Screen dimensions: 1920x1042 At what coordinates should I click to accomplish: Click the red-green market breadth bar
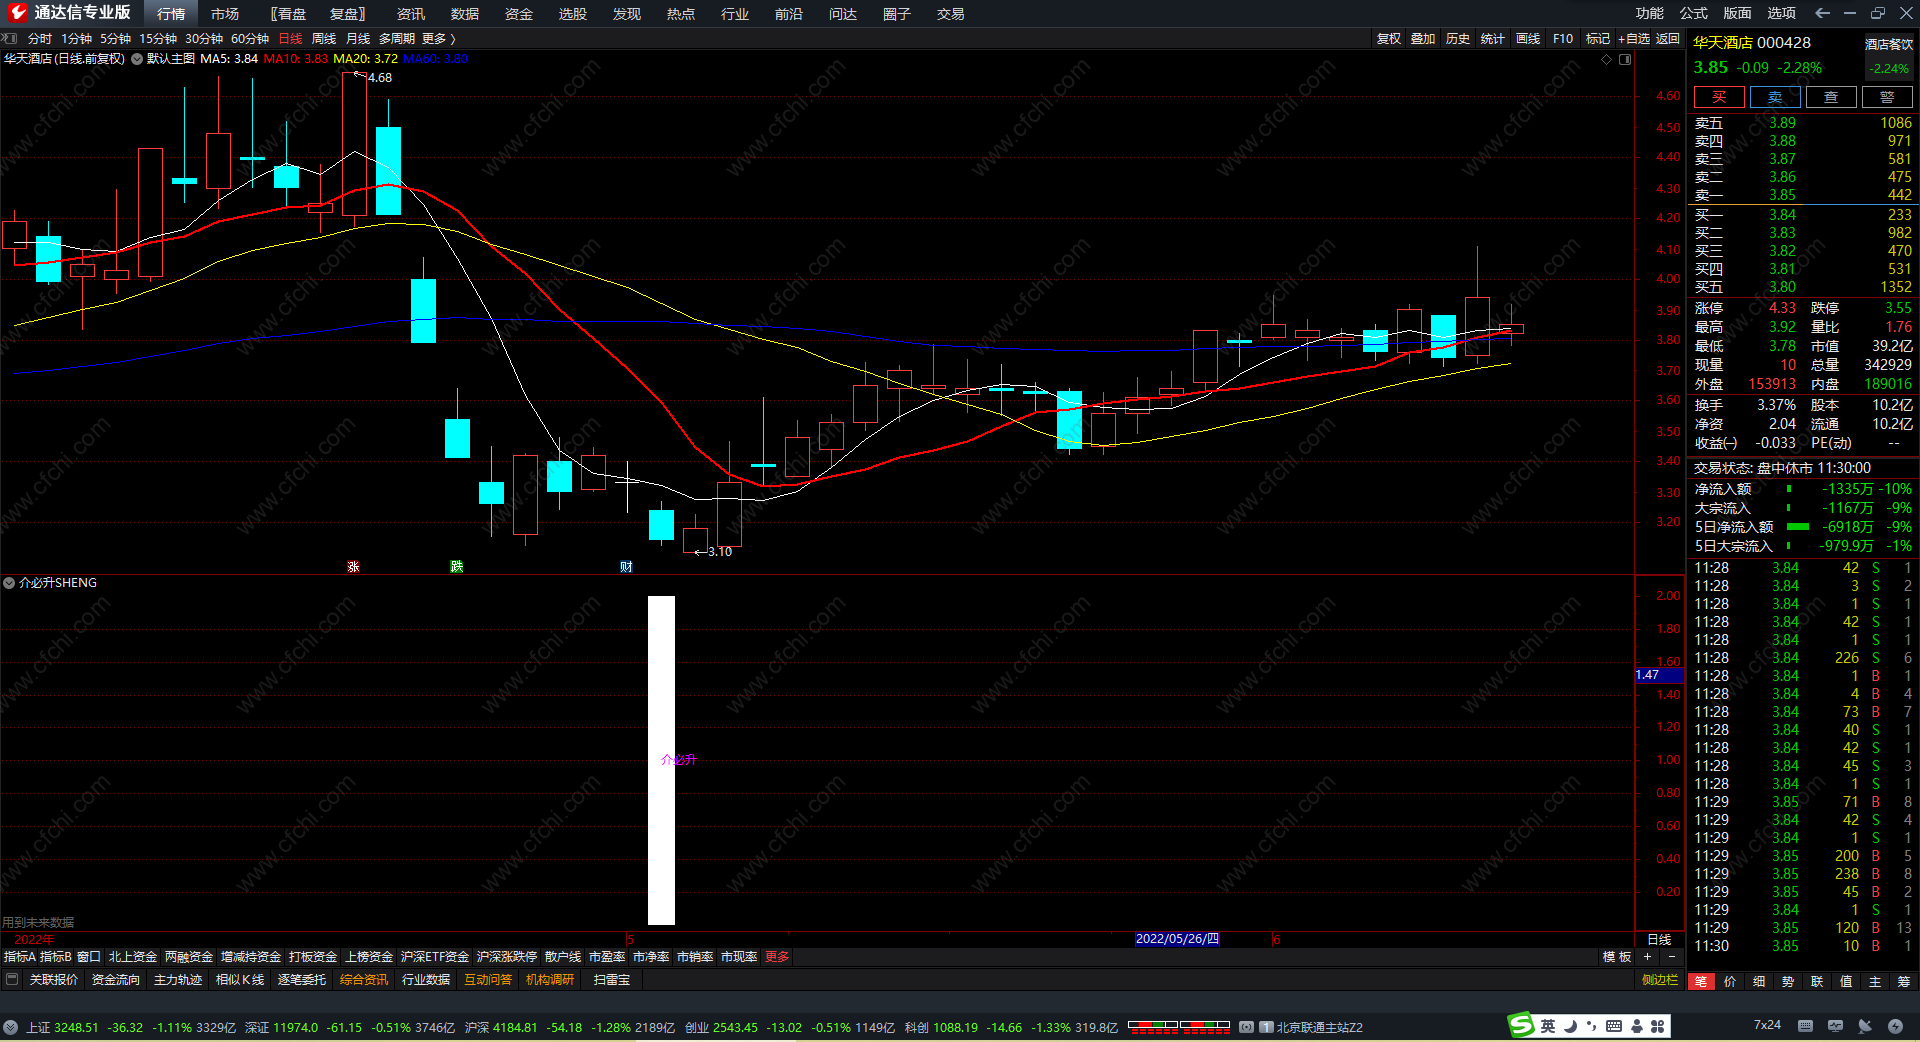pyautogui.click(x=1179, y=1026)
